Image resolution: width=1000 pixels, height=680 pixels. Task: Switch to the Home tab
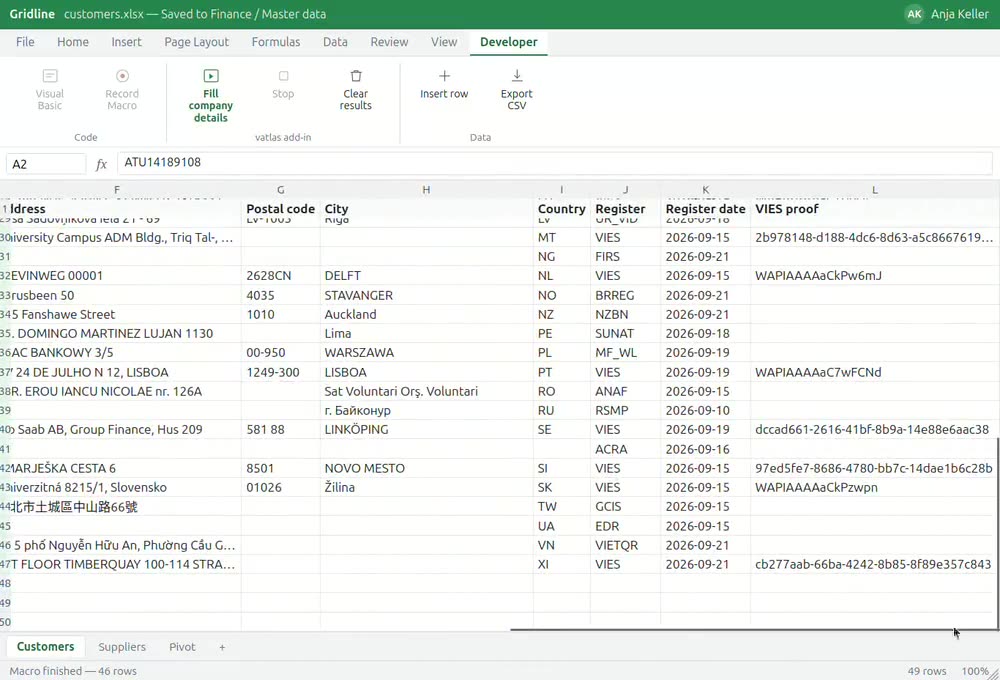pyautogui.click(x=73, y=42)
